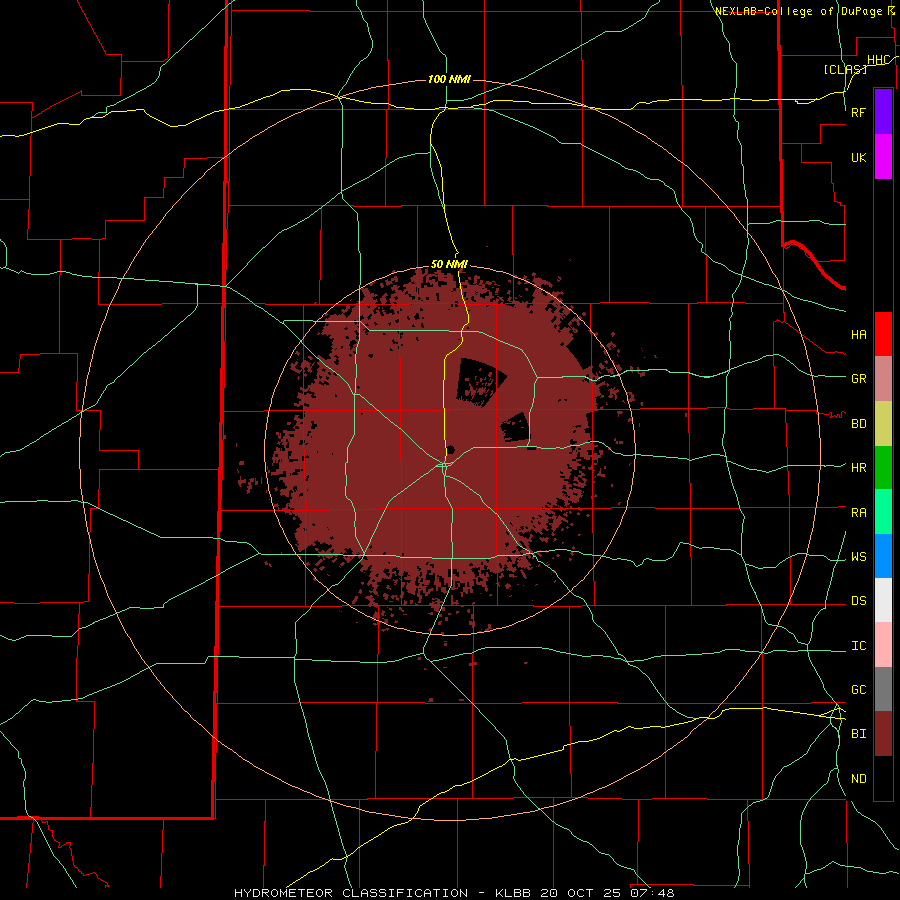Click the GR legend label
900x900 pixels.
(859, 379)
